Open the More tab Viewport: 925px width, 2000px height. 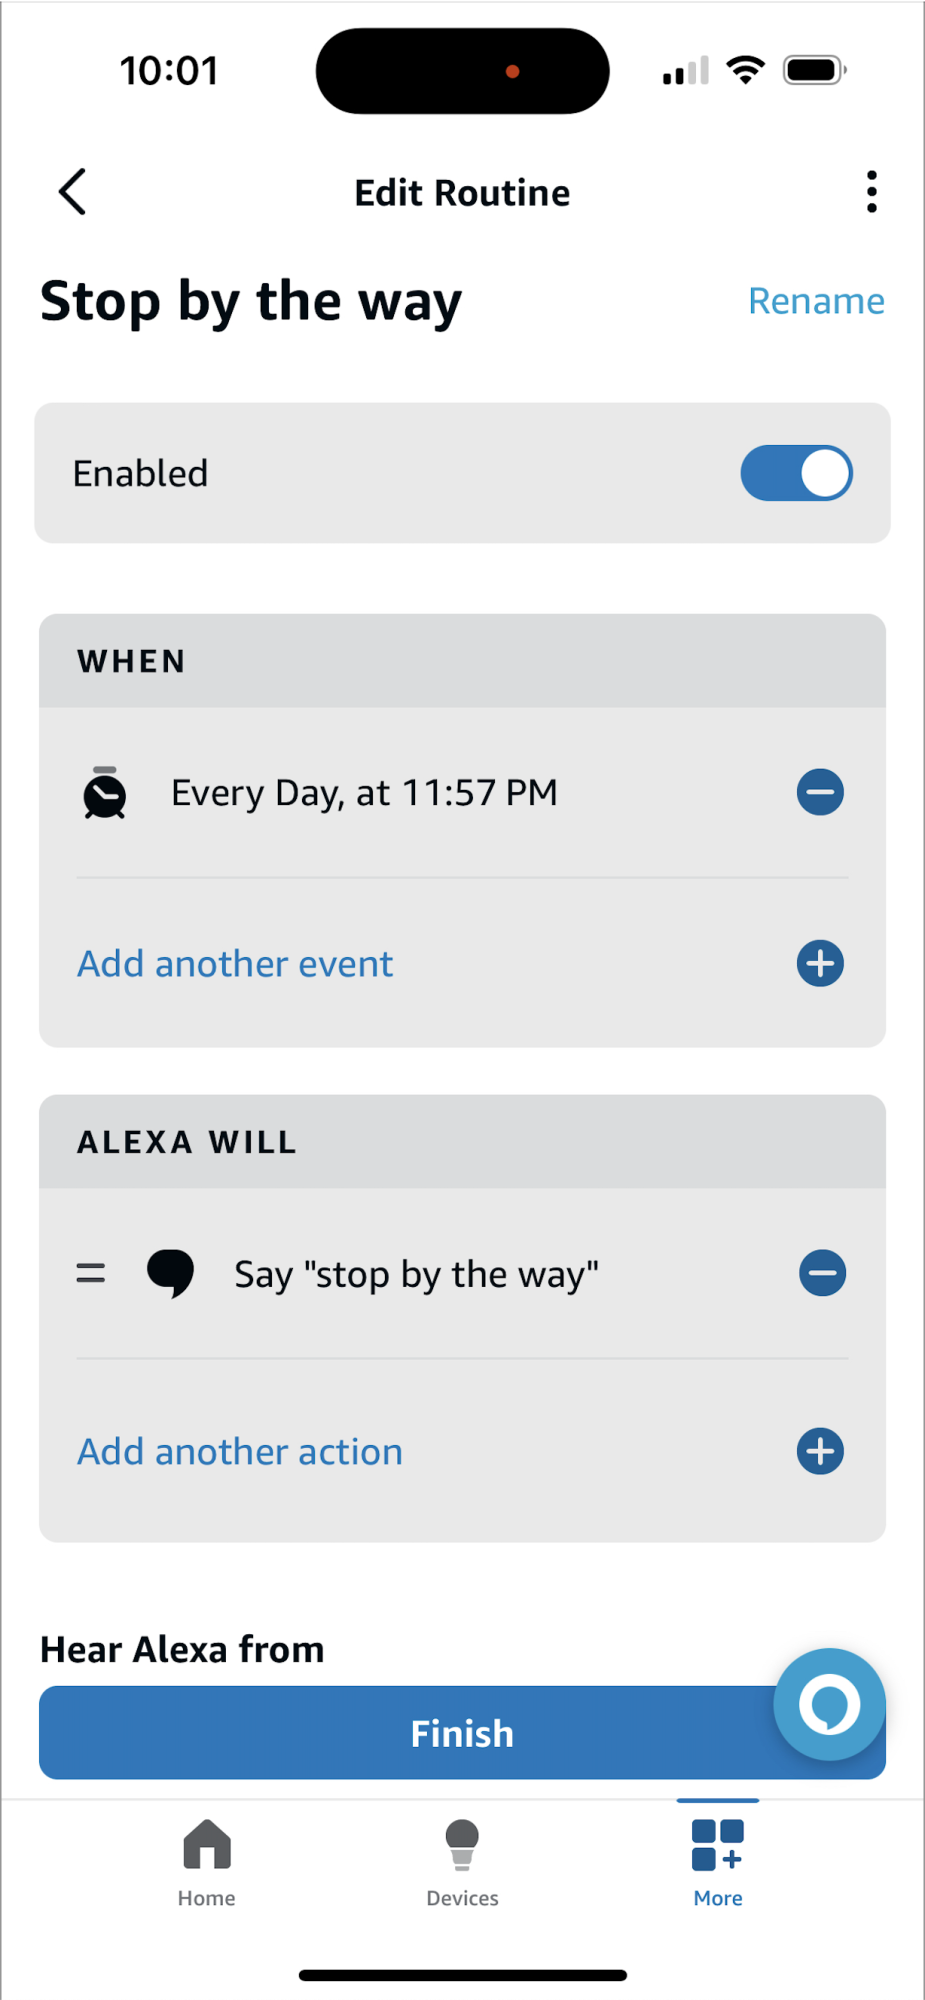click(x=718, y=1863)
